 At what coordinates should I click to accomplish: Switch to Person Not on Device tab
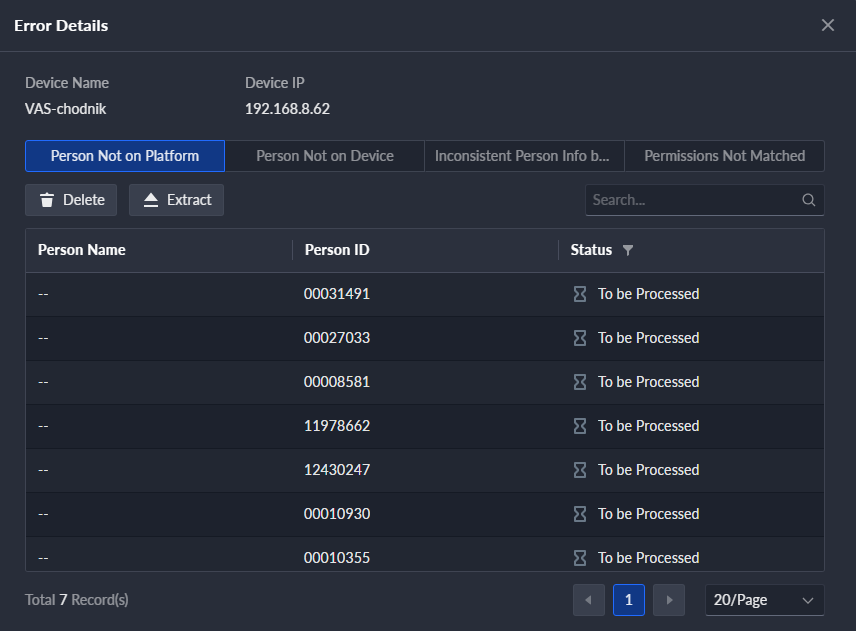pos(325,156)
